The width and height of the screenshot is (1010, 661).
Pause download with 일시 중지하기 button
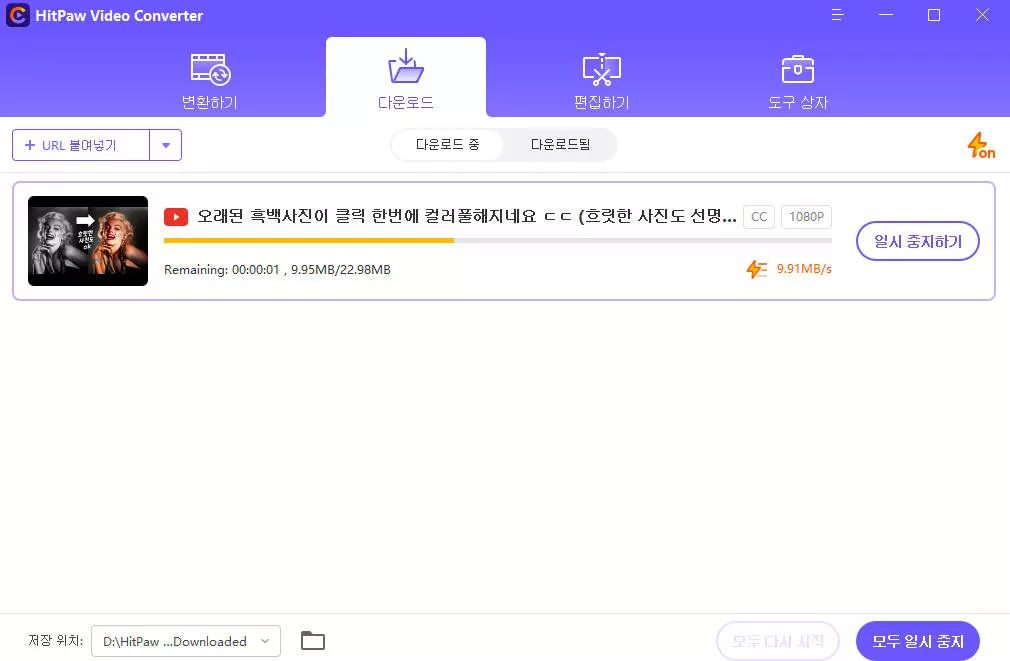click(x=917, y=241)
